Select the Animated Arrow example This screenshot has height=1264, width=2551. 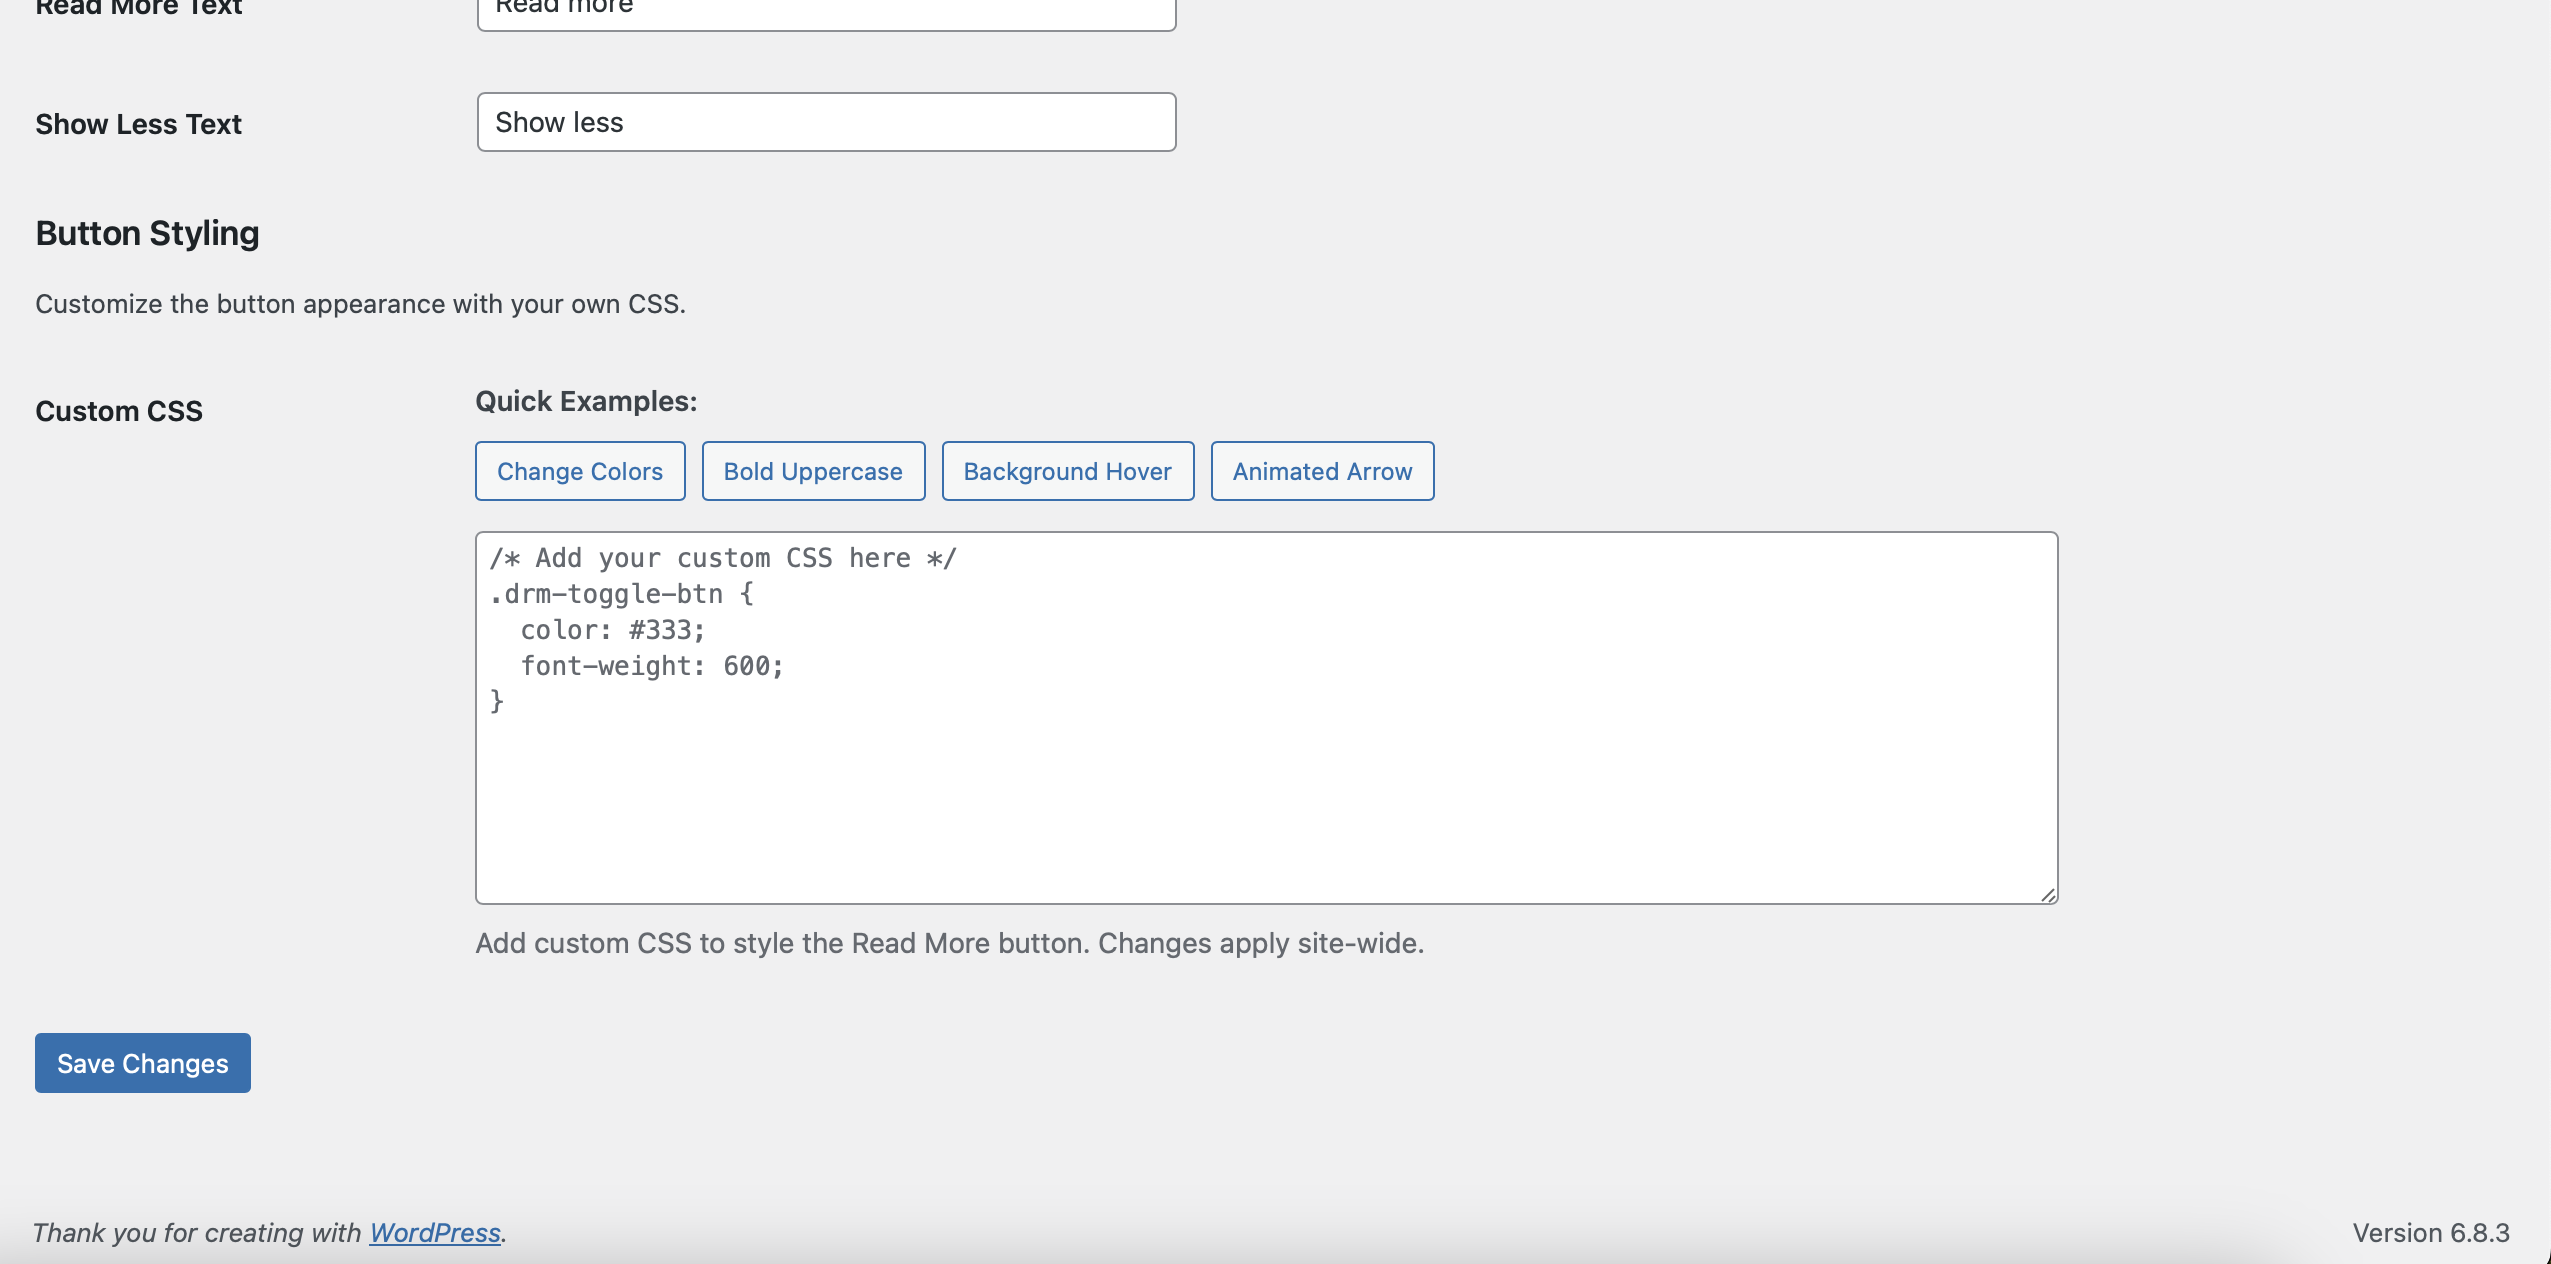pyautogui.click(x=1322, y=471)
